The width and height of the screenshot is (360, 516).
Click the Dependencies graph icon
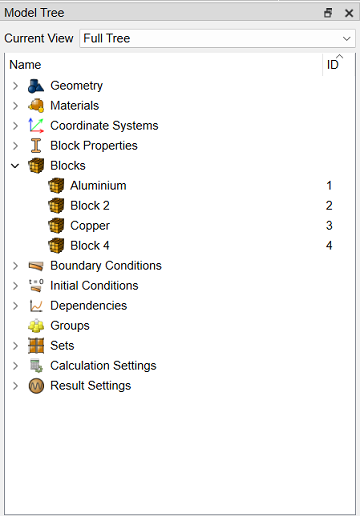click(x=36, y=306)
